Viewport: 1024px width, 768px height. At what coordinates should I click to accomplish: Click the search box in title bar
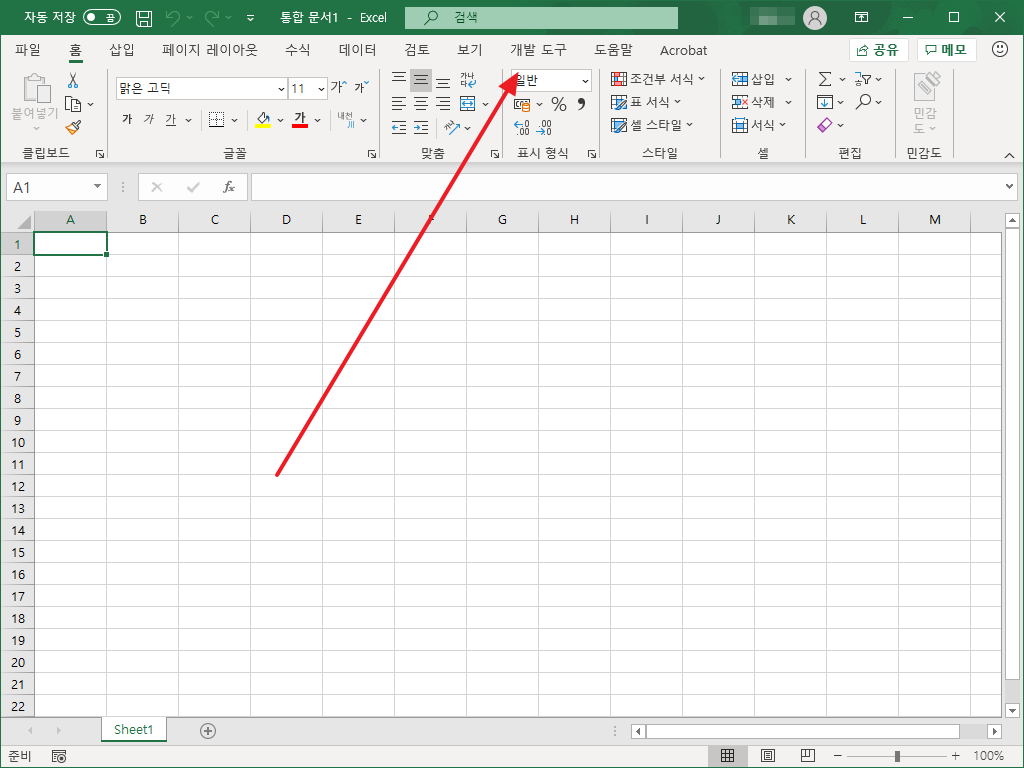(541, 18)
